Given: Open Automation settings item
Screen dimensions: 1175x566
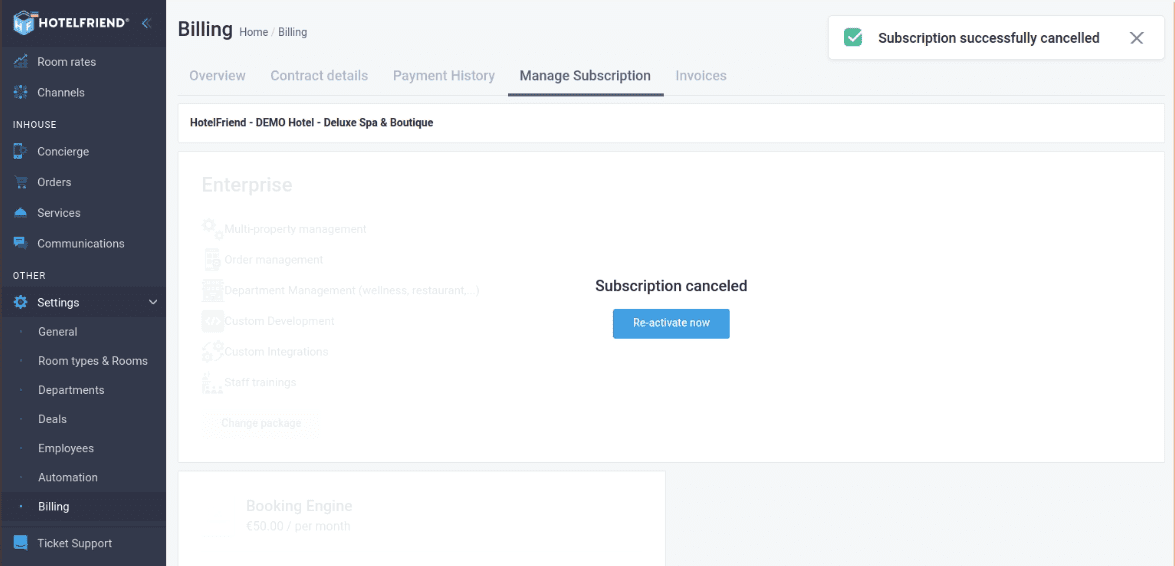Looking at the screenshot, I should [68, 478].
